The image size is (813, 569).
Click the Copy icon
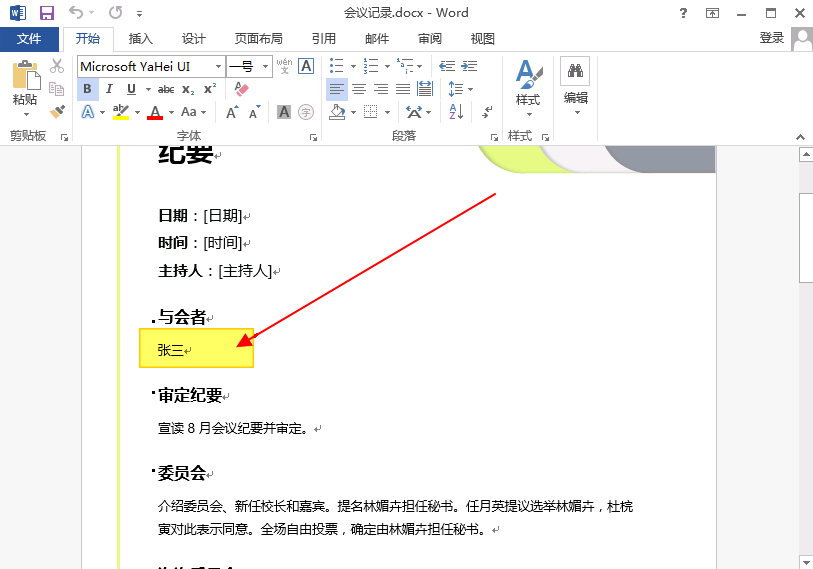click(x=57, y=89)
